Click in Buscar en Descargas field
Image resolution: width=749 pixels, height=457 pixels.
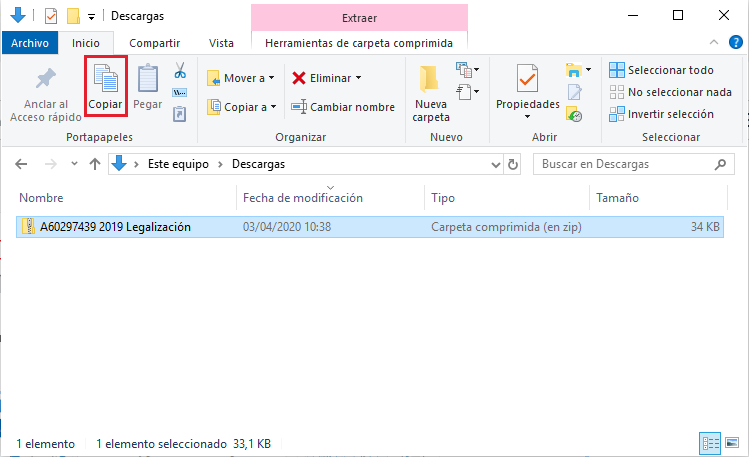tap(633, 164)
